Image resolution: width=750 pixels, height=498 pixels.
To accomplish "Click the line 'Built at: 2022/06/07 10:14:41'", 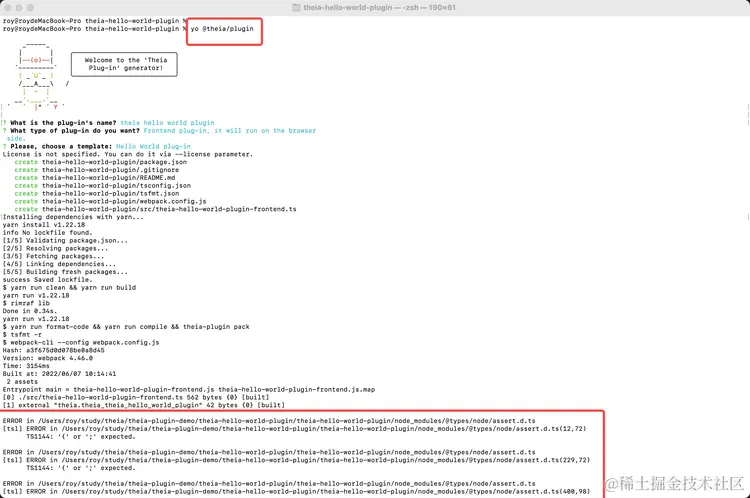I will [59, 374].
